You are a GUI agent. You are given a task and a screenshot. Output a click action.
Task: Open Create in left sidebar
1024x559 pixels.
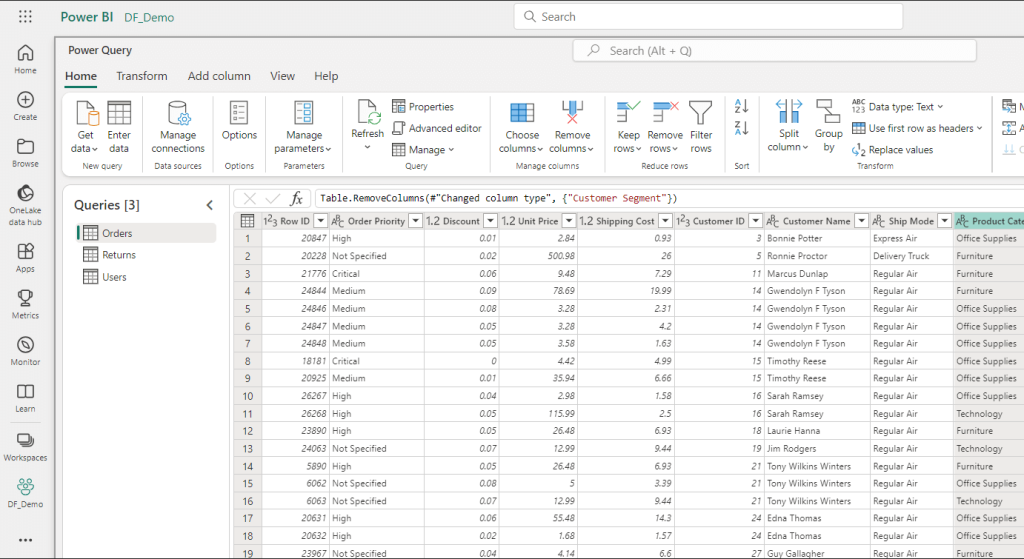pos(25,106)
